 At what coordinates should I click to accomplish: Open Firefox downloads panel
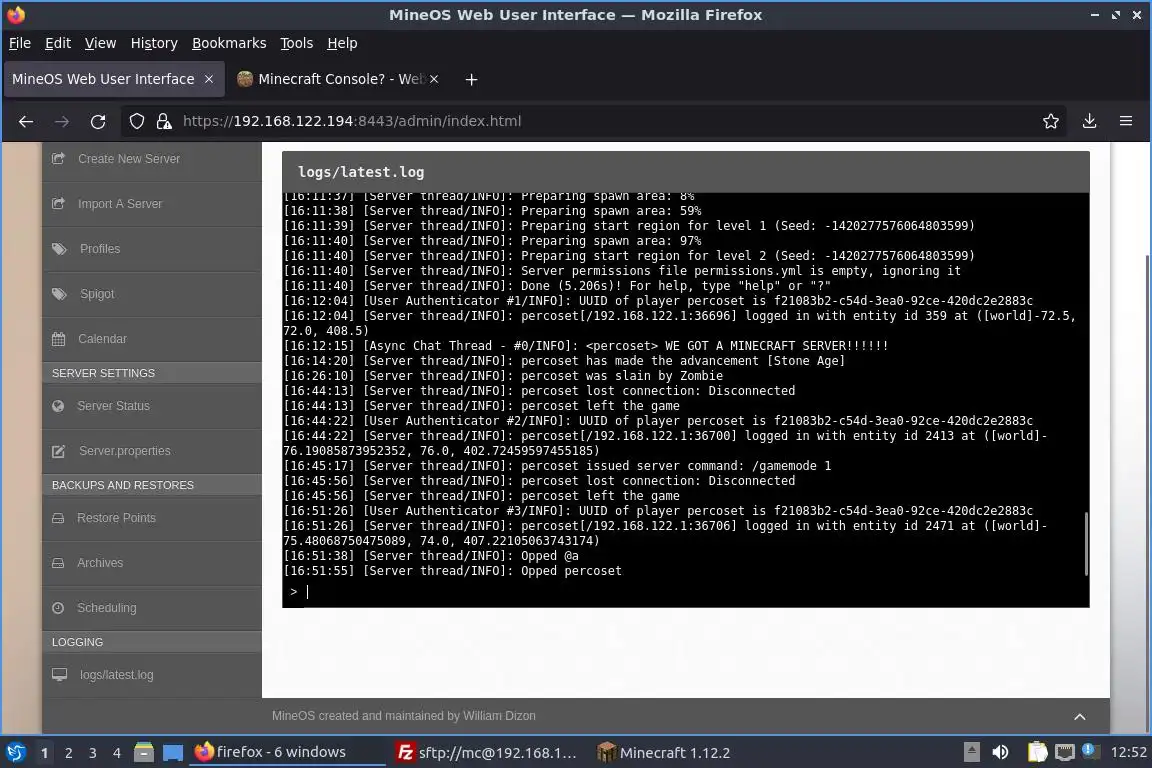(1090, 121)
